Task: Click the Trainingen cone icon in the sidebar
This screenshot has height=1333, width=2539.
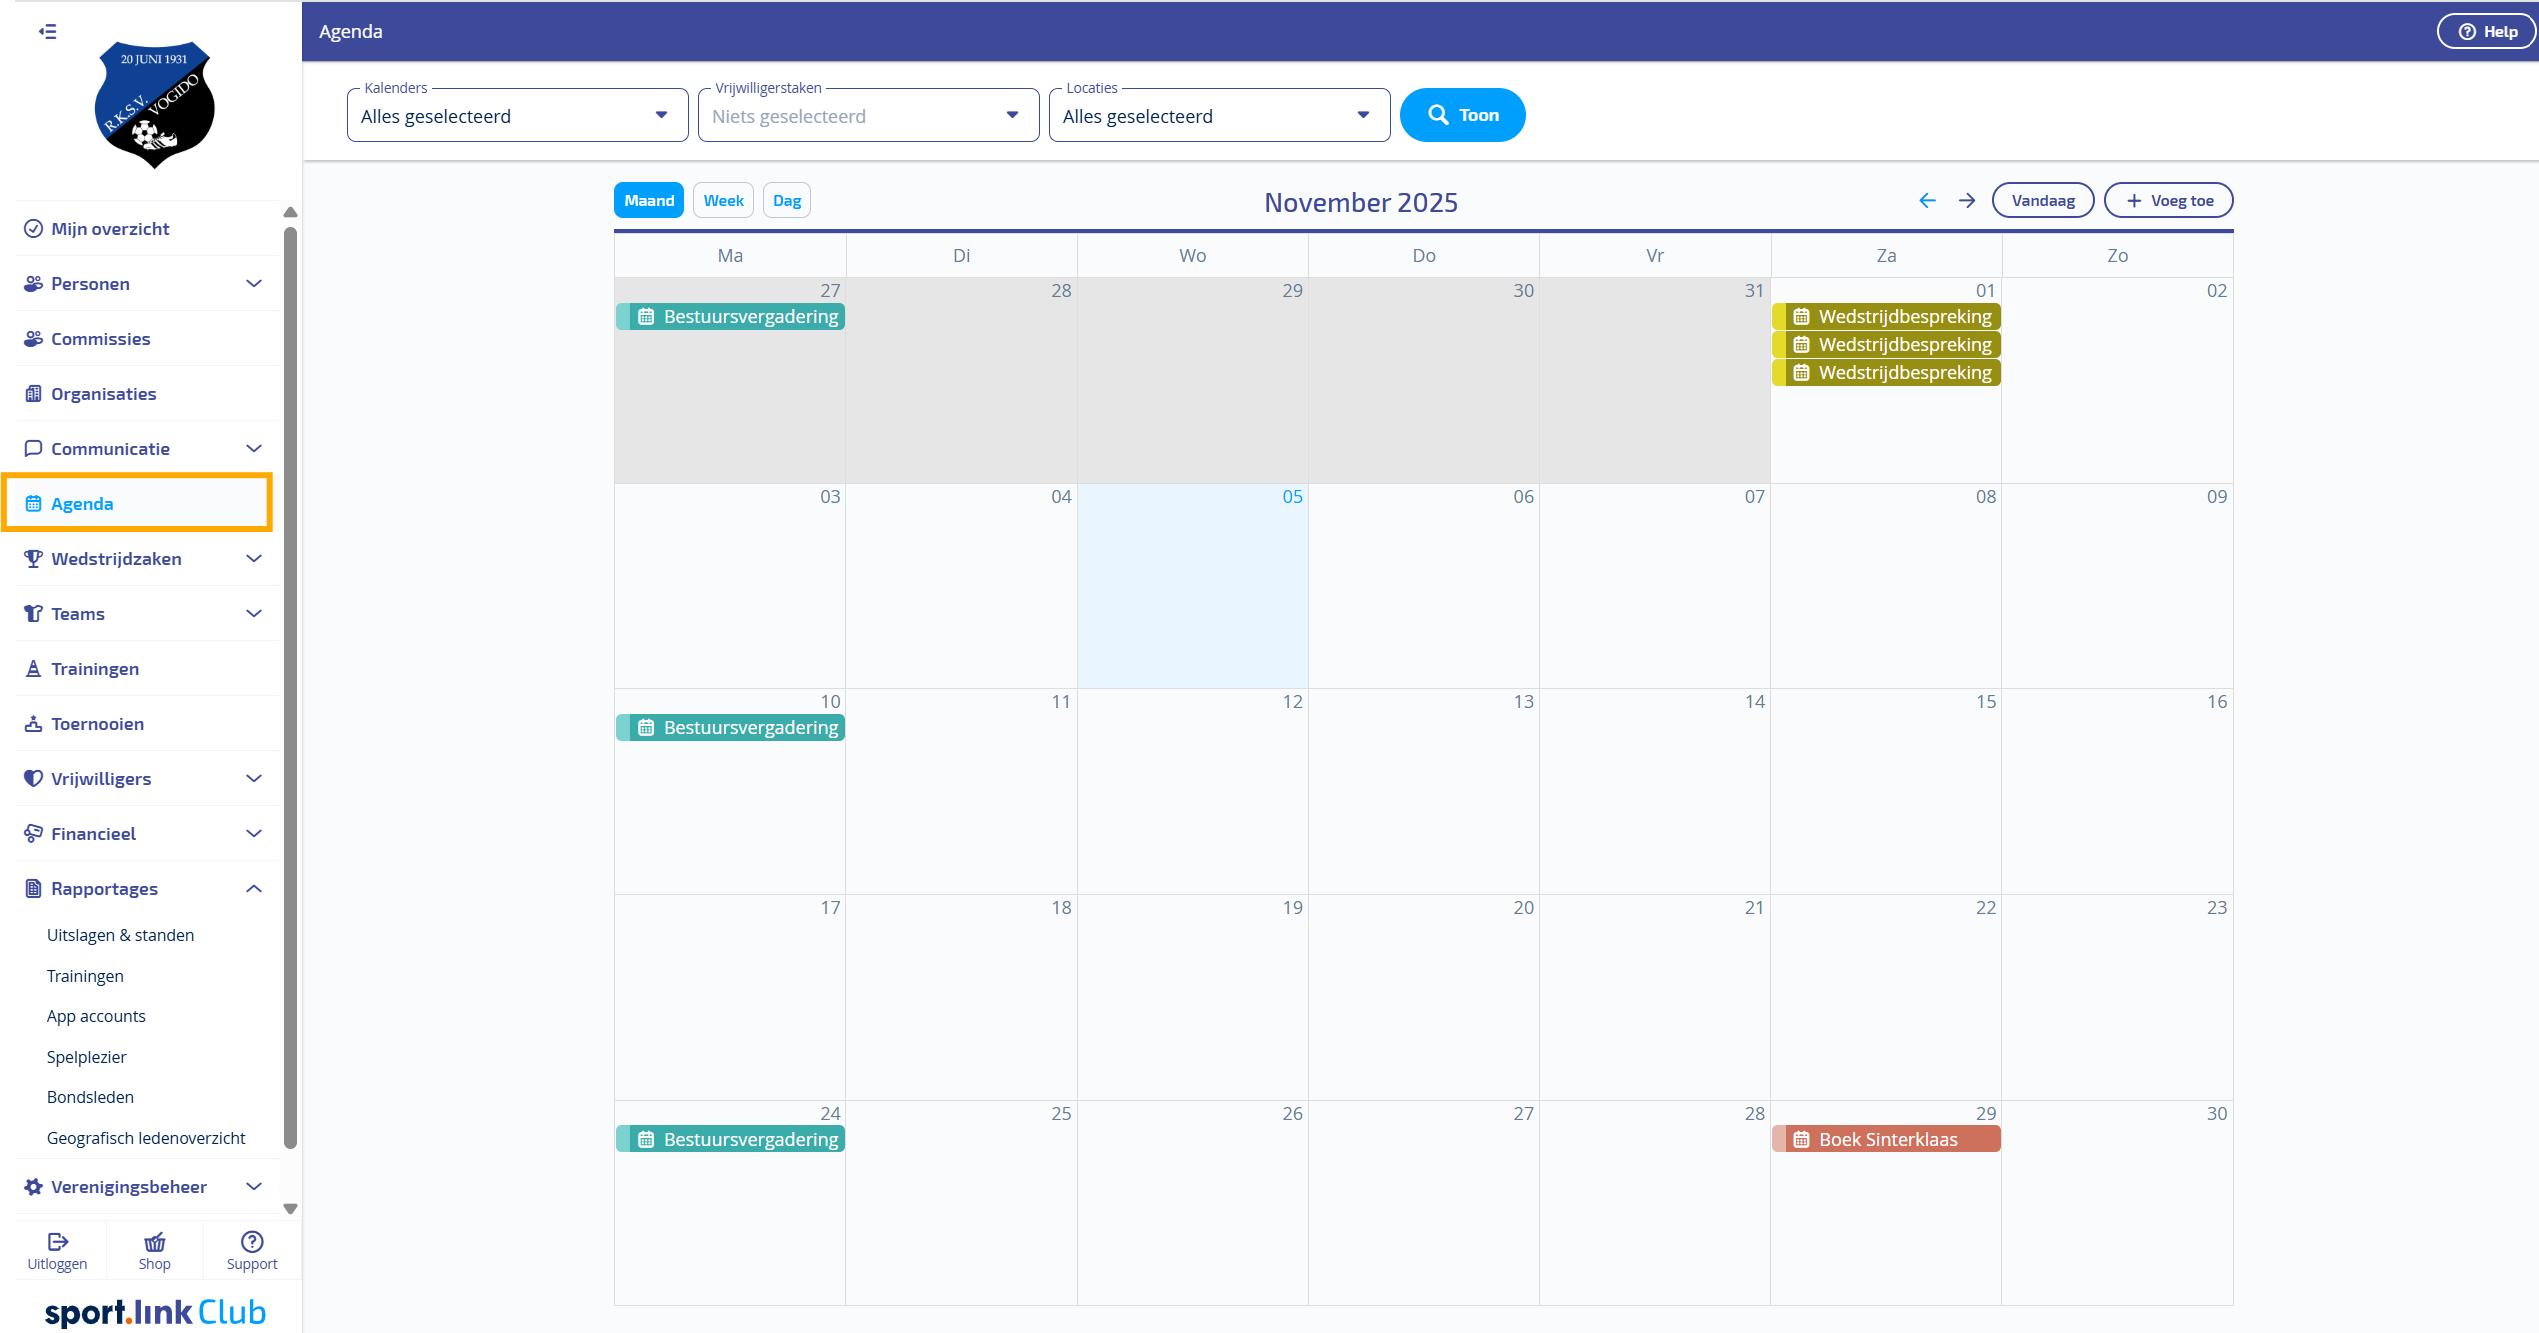Action: (x=34, y=669)
